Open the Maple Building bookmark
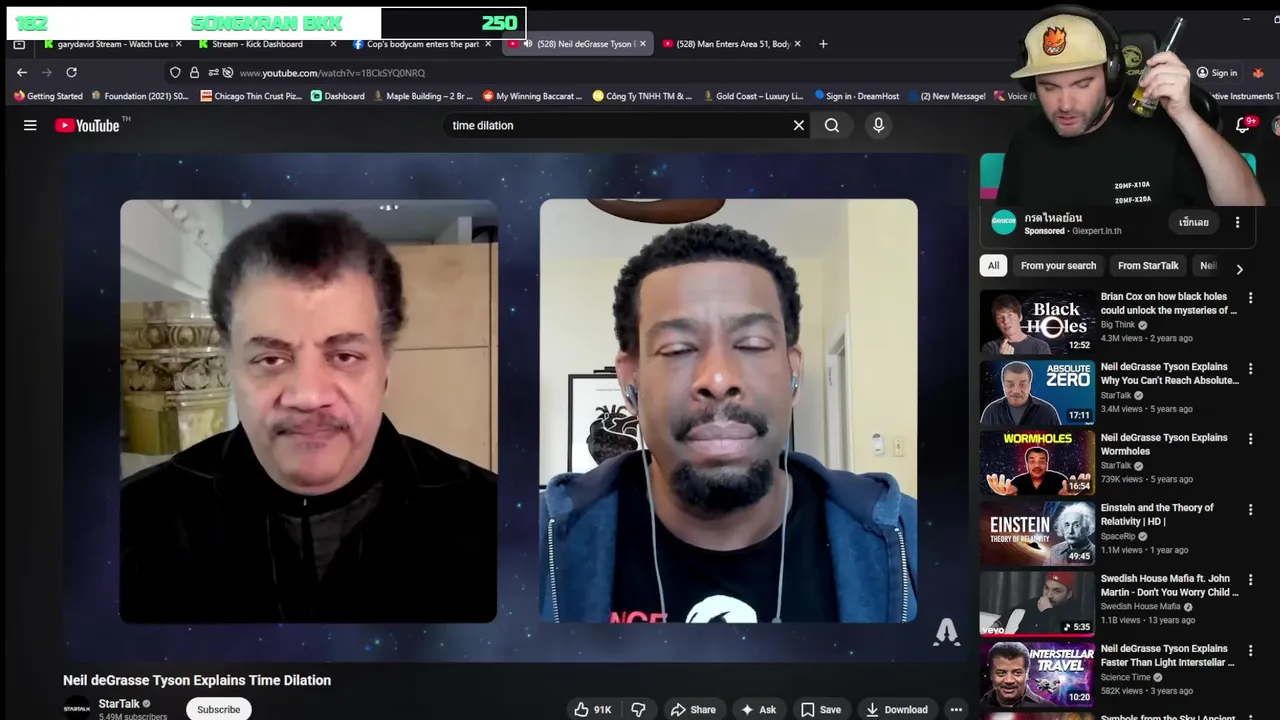1280x720 pixels. click(x=423, y=96)
